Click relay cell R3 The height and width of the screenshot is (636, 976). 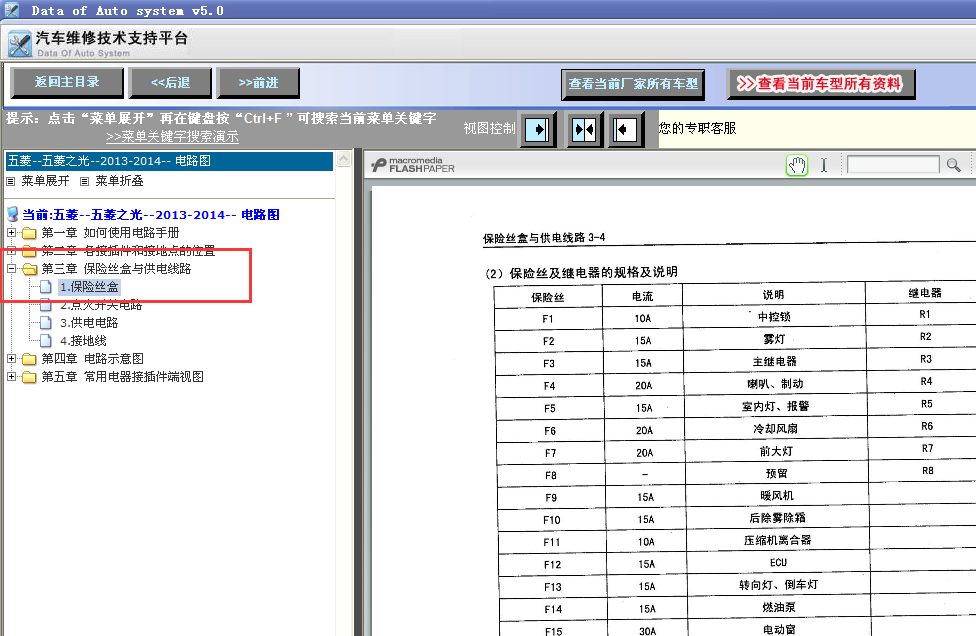[x=926, y=359]
